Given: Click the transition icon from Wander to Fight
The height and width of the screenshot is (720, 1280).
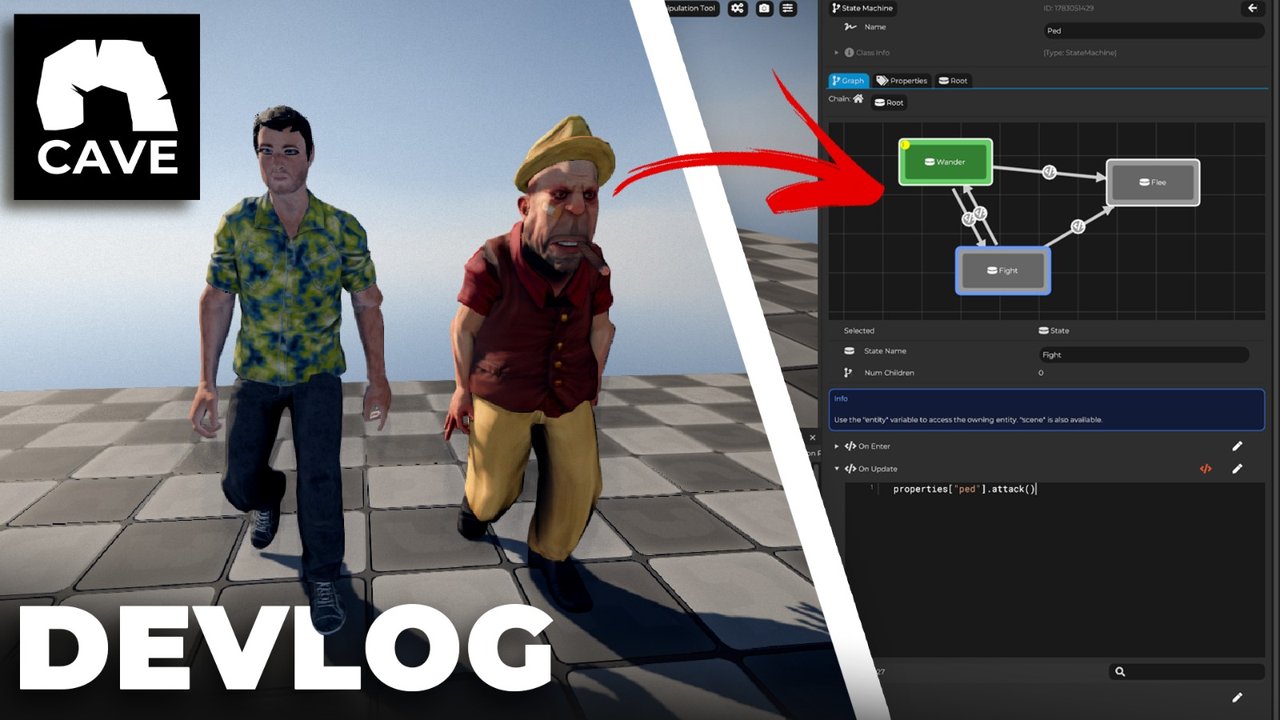Looking at the screenshot, I should pyautogui.click(x=968, y=218).
